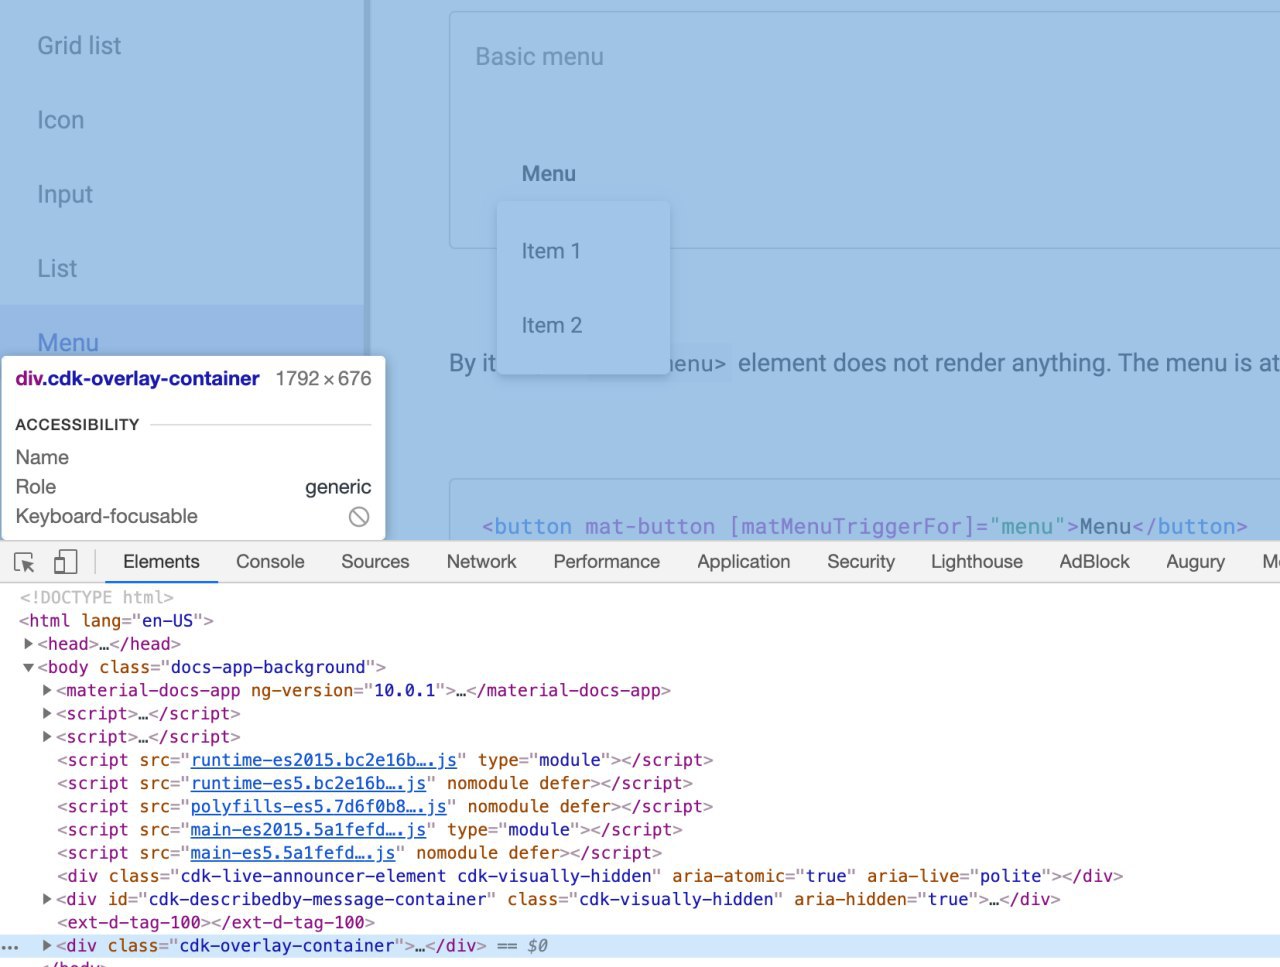This screenshot has height=967, width=1280.
Task: Expand the material-docs-app element node
Action: (x=47, y=690)
